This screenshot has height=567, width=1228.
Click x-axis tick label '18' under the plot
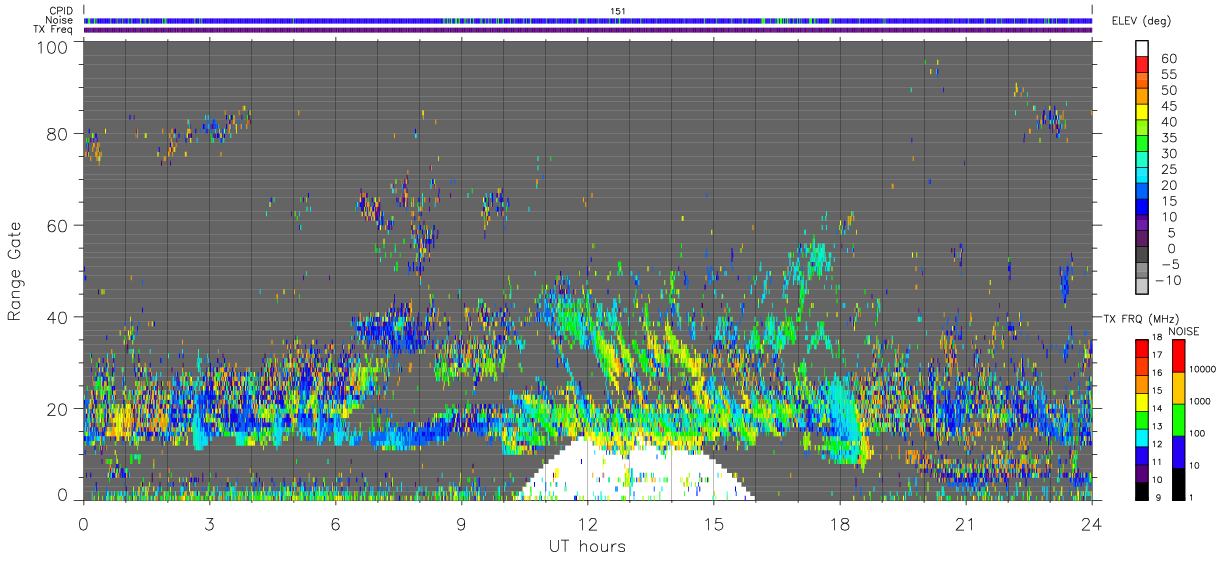[840, 524]
